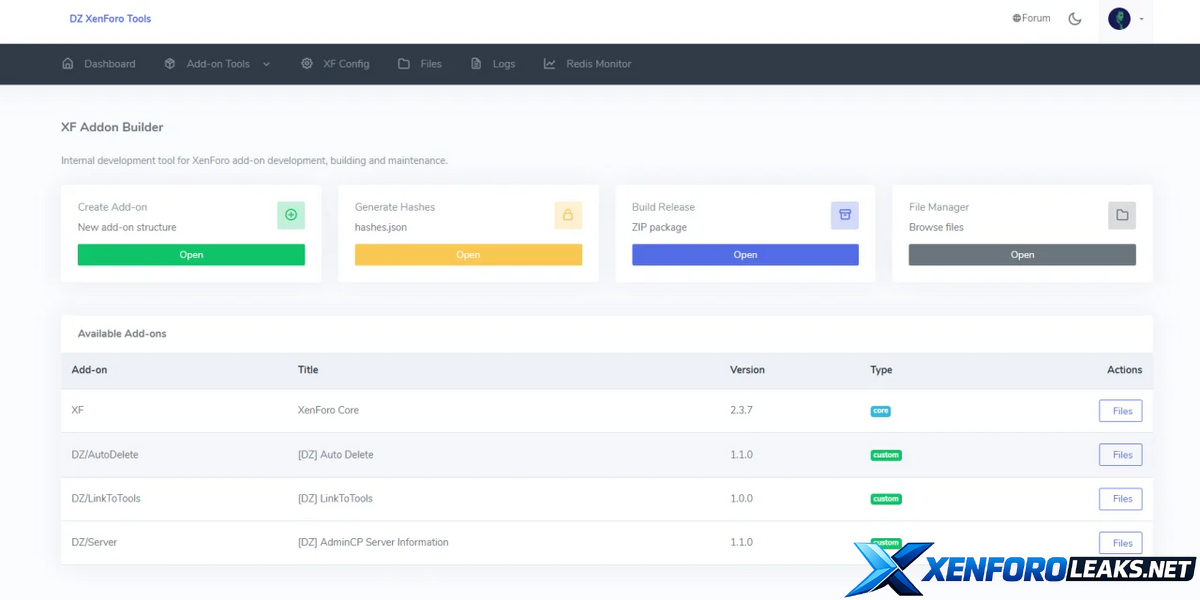1200x600 pixels.
Task: Click the Dashboard home icon in navbar
Action: pos(68,64)
